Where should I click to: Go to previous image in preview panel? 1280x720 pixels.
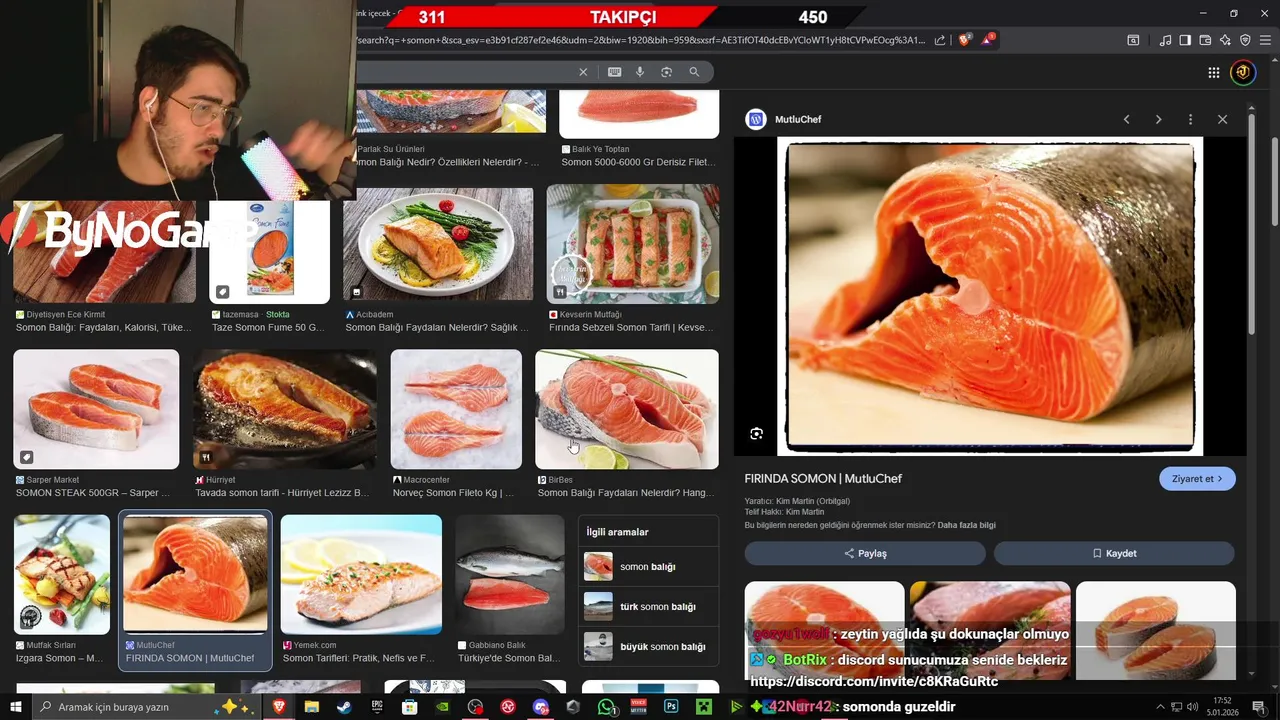click(1126, 119)
